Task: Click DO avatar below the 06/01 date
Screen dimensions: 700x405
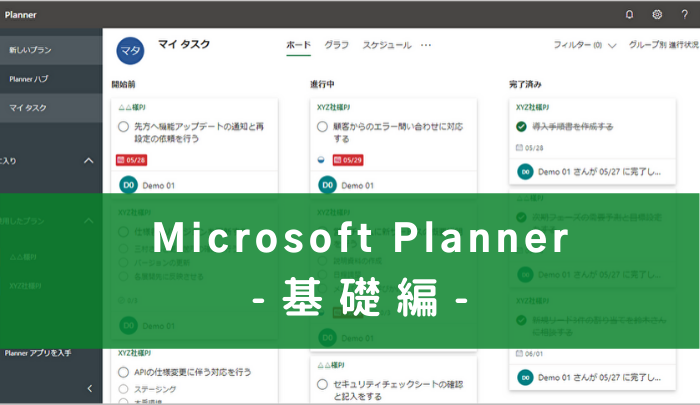Action: coord(525,378)
